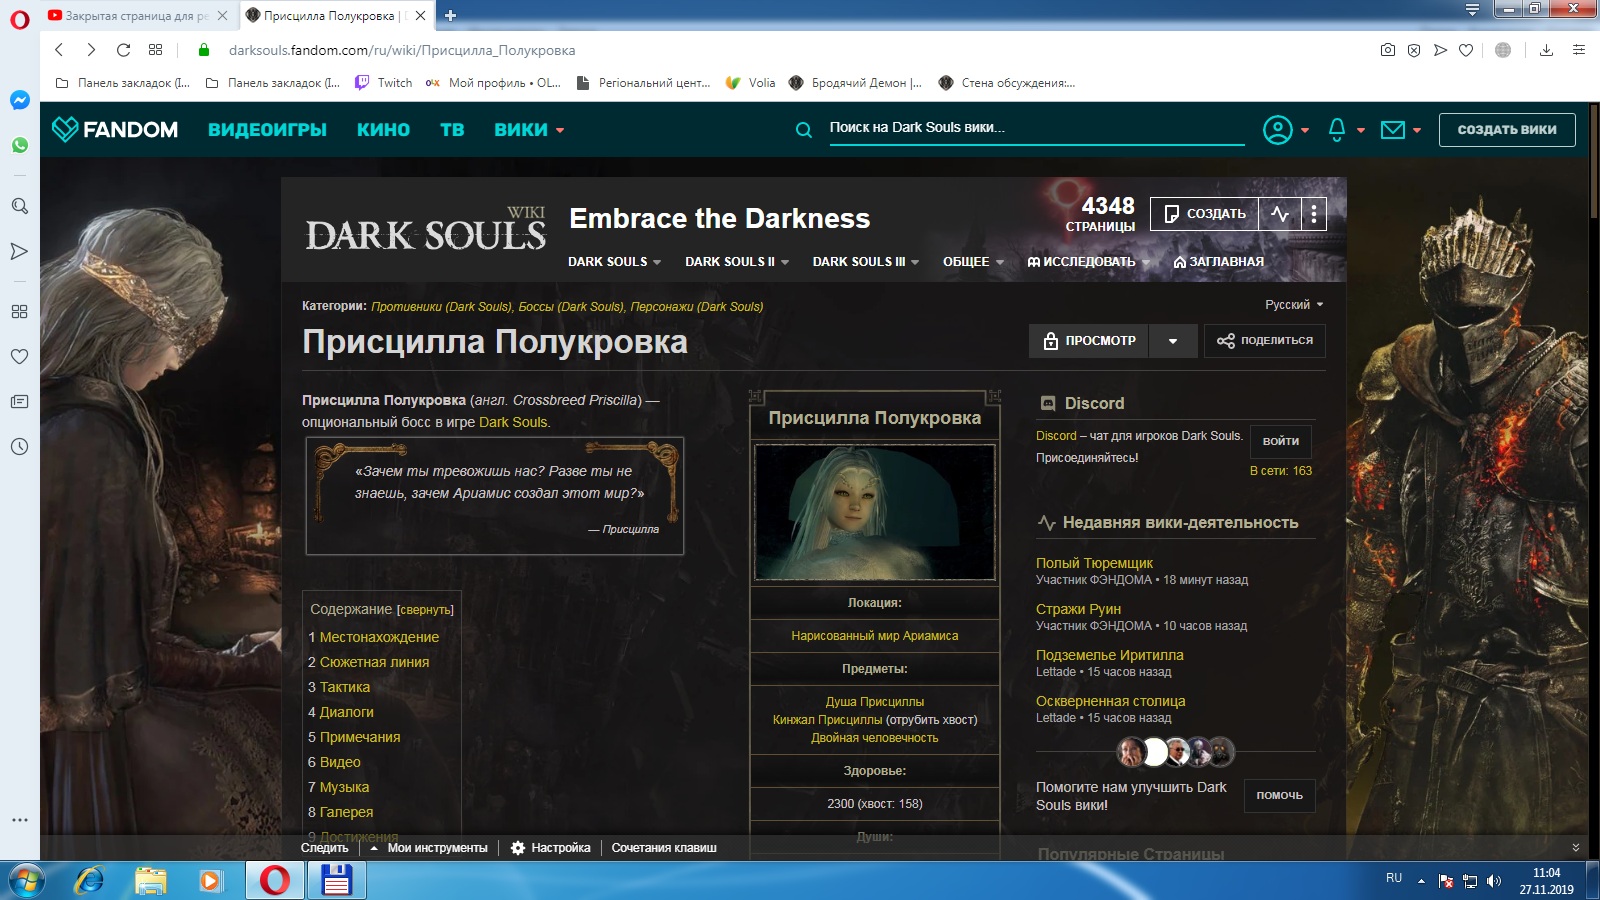
Task: Go to ЗАГЛАВНАЯ main page
Action: click(1218, 262)
